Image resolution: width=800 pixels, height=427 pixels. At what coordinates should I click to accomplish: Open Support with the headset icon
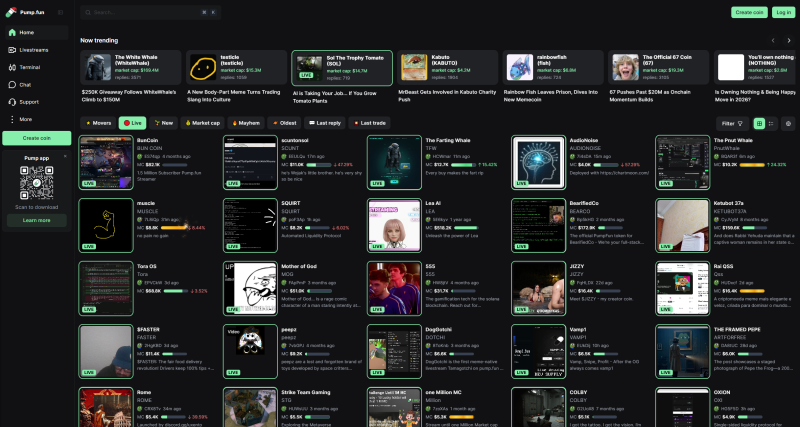(x=28, y=101)
